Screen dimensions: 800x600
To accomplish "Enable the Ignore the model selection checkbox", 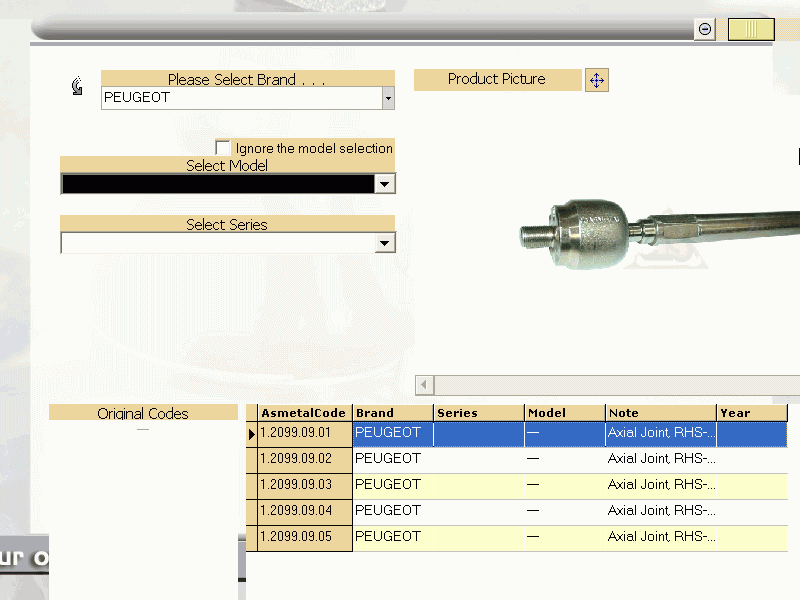I will 222,146.
